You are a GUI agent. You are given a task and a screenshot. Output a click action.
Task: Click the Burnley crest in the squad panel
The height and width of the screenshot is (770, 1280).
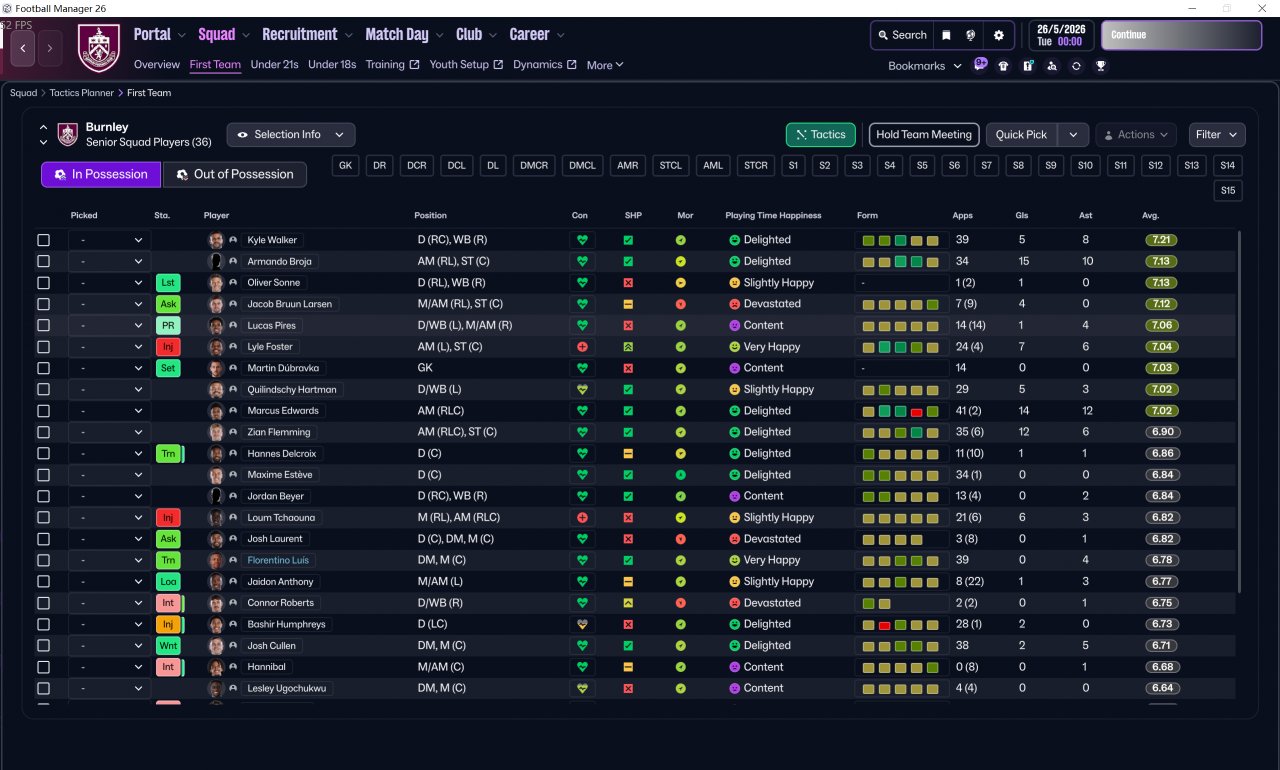coord(68,134)
